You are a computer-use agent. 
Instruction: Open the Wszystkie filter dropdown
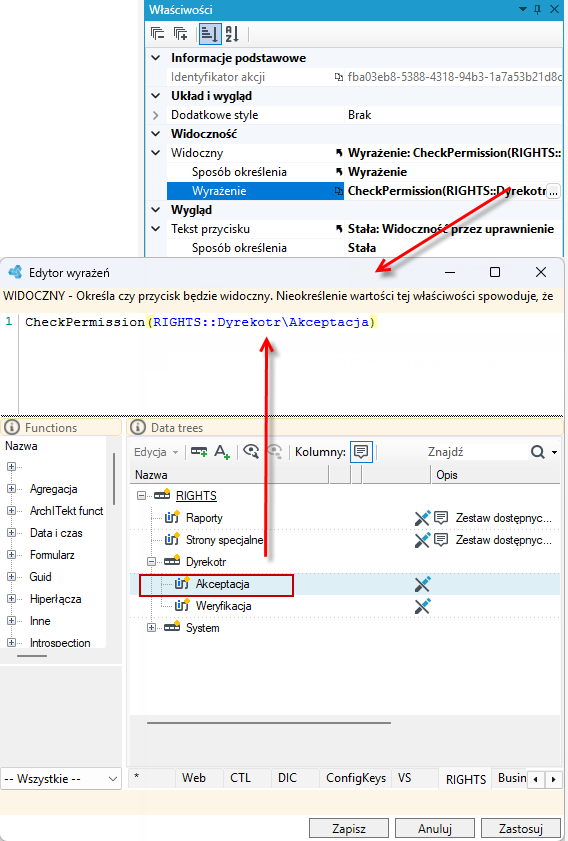[x=61, y=778]
